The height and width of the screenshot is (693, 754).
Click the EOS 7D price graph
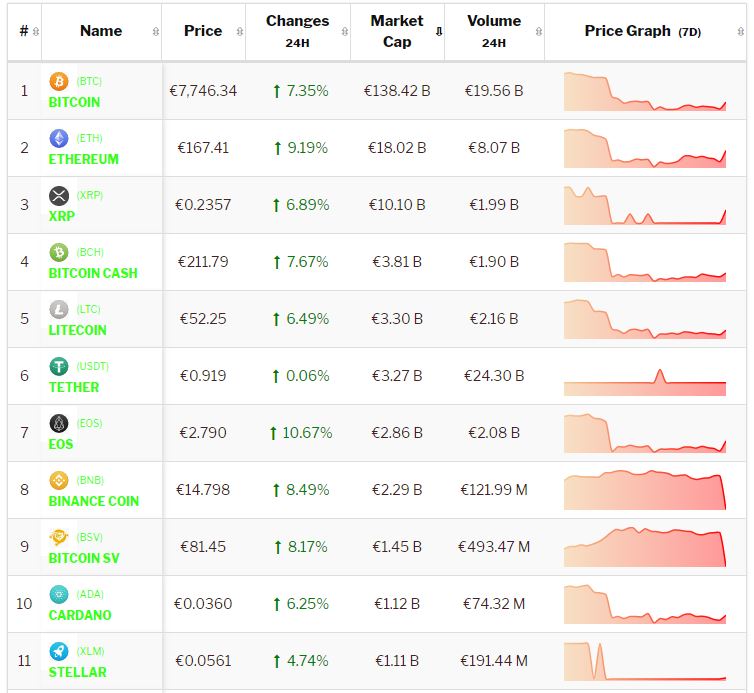pos(645,434)
